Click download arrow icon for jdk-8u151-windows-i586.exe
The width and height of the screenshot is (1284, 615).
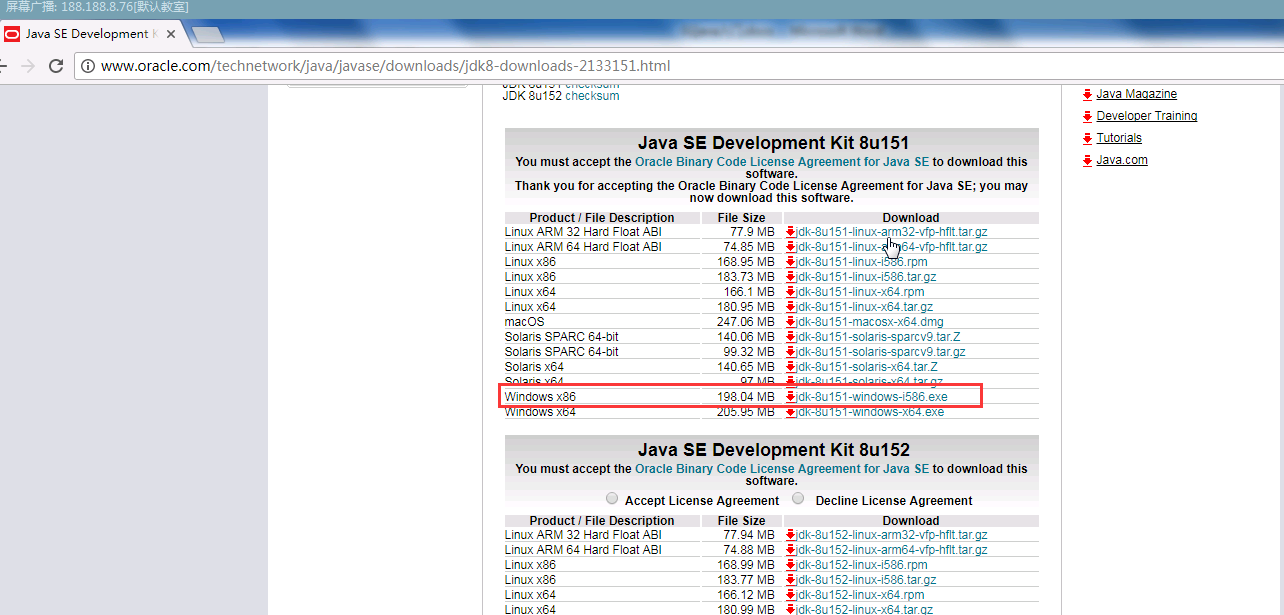(791, 397)
